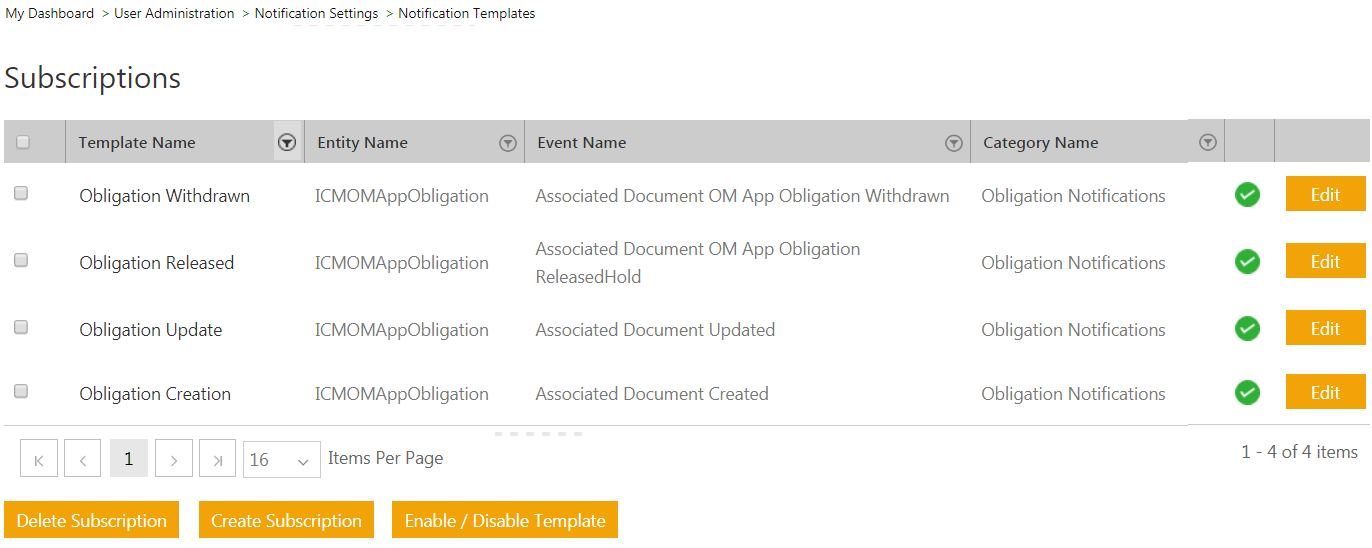Viewport: 1372px width, 548px height.
Task: Toggle the select-all checkbox in header
Action: pyautogui.click(x=23, y=143)
